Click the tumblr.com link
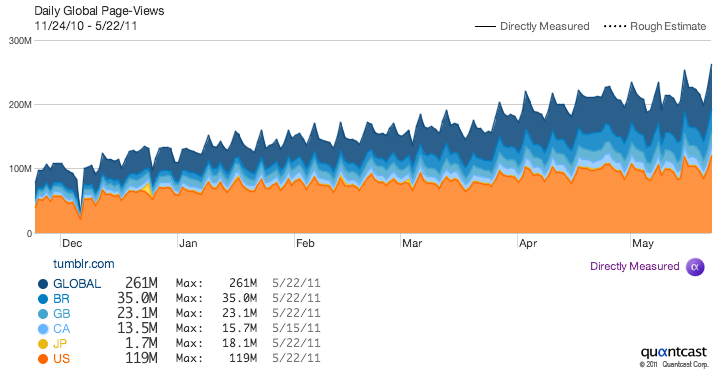Screen dimensions: 725x380 pos(84,264)
